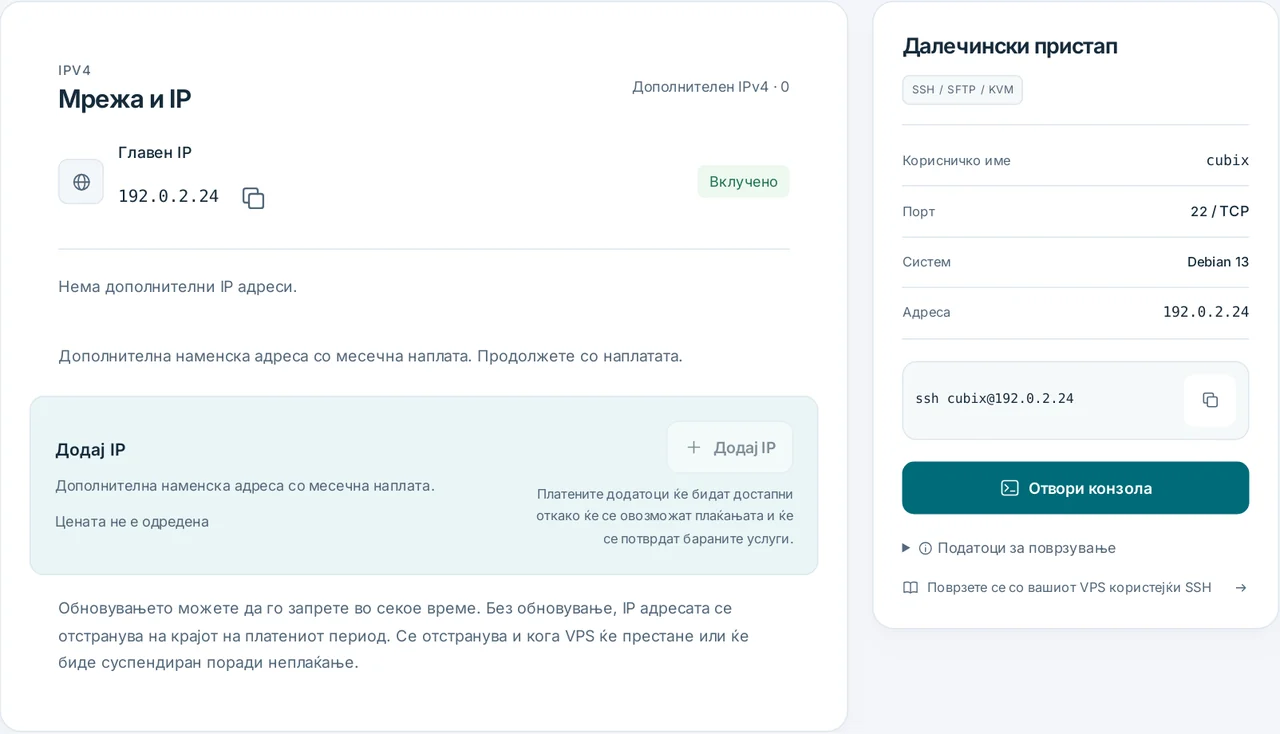Copy the ssh cubix@192.0.2.24 command

coord(1210,400)
